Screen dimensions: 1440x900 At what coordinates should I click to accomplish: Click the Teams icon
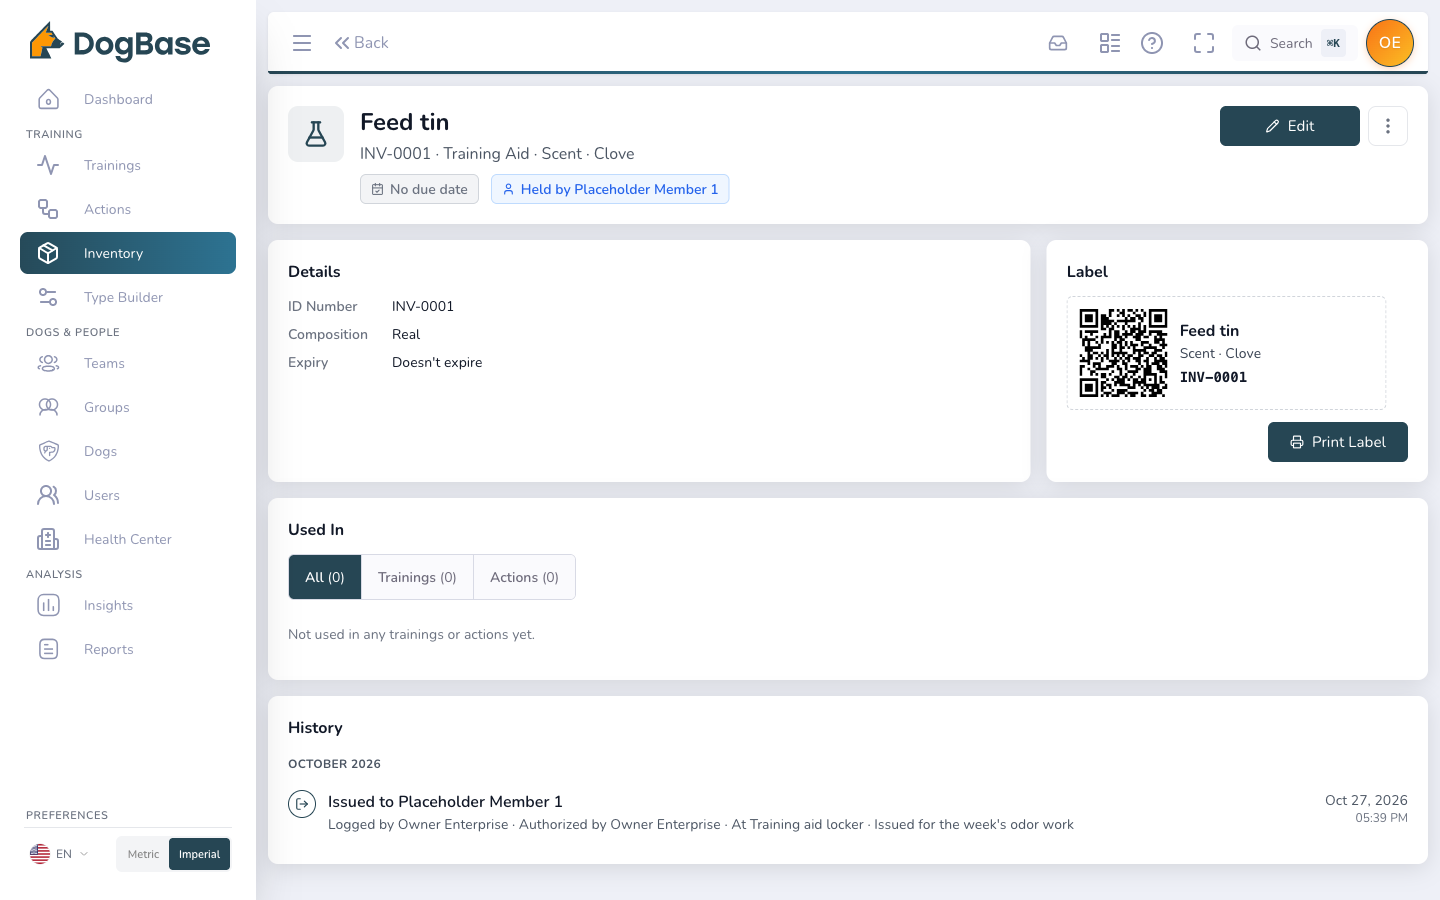click(48, 363)
